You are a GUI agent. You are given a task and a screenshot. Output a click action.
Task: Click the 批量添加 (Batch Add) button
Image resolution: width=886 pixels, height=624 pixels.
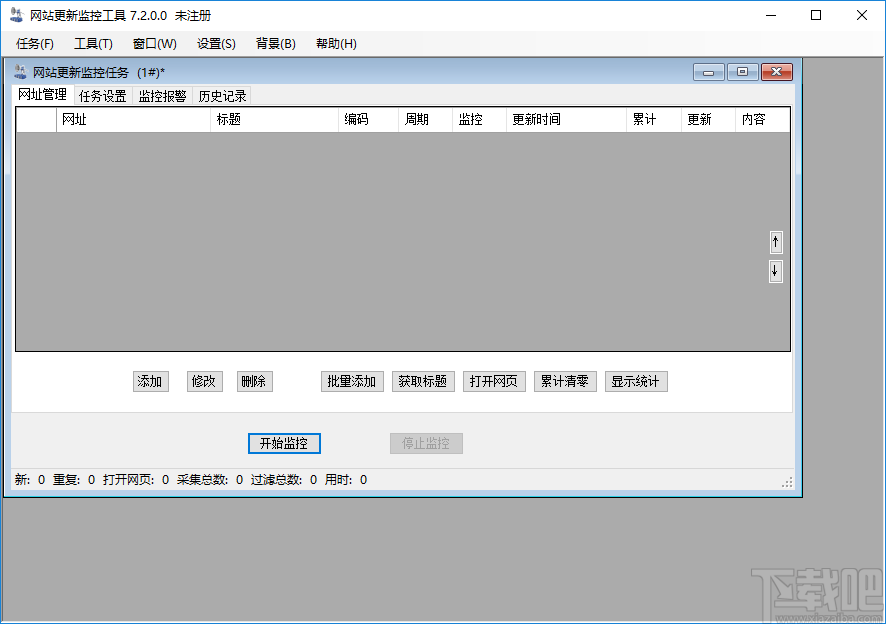351,381
